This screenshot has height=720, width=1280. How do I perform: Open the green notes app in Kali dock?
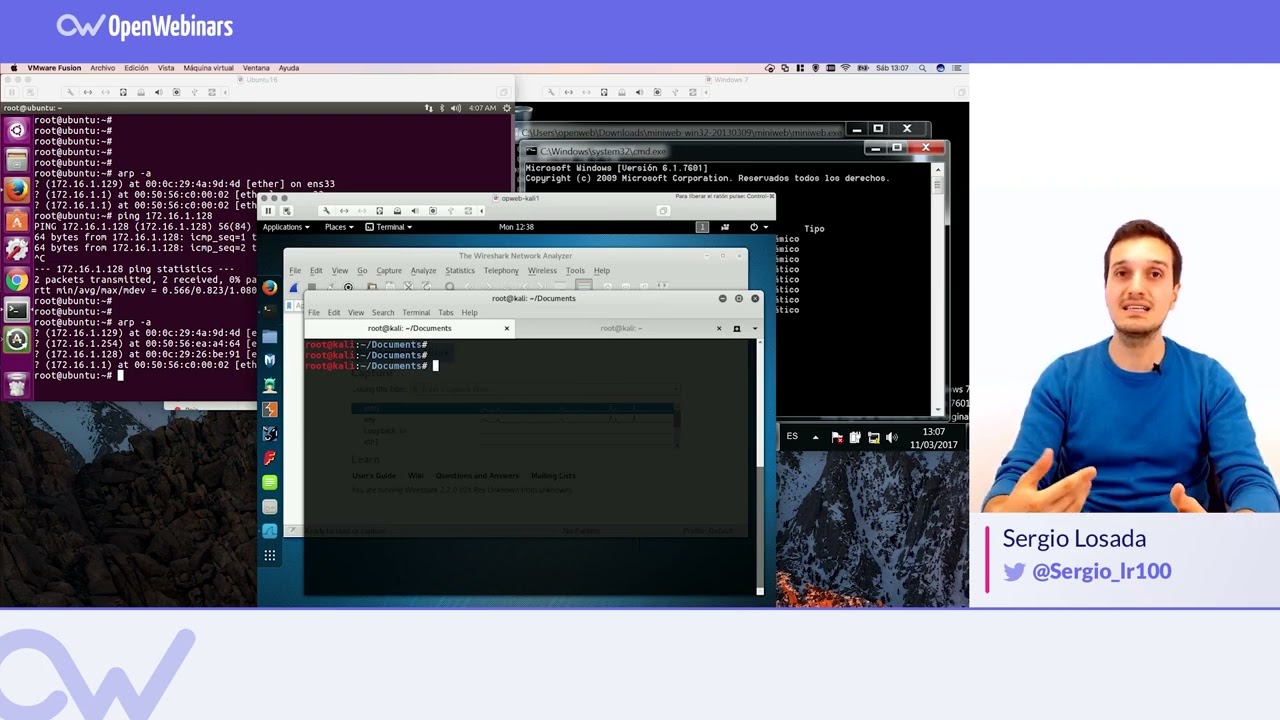tap(269, 482)
